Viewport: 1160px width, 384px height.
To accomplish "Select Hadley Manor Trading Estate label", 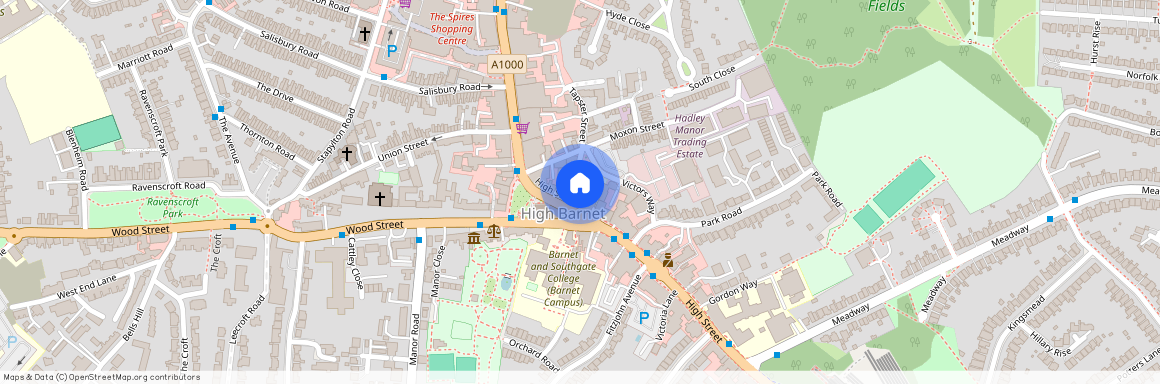I will pyautogui.click(x=690, y=136).
